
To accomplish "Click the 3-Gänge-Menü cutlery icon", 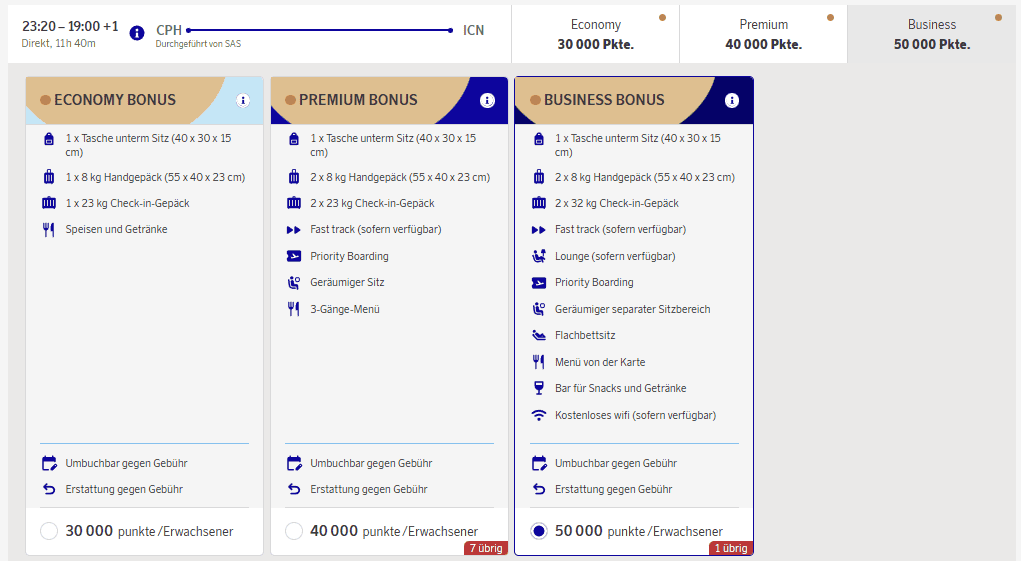I will pyautogui.click(x=294, y=309).
